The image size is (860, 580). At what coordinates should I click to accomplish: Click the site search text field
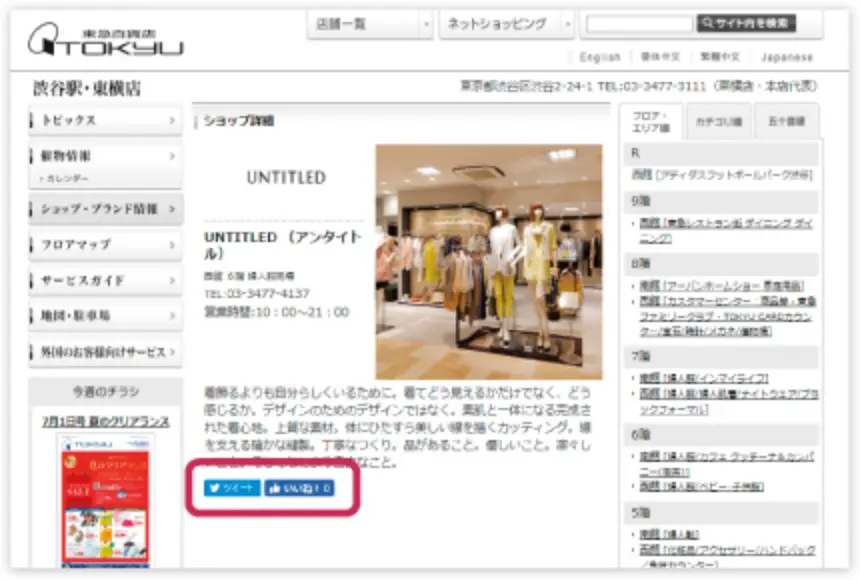point(639,23)
